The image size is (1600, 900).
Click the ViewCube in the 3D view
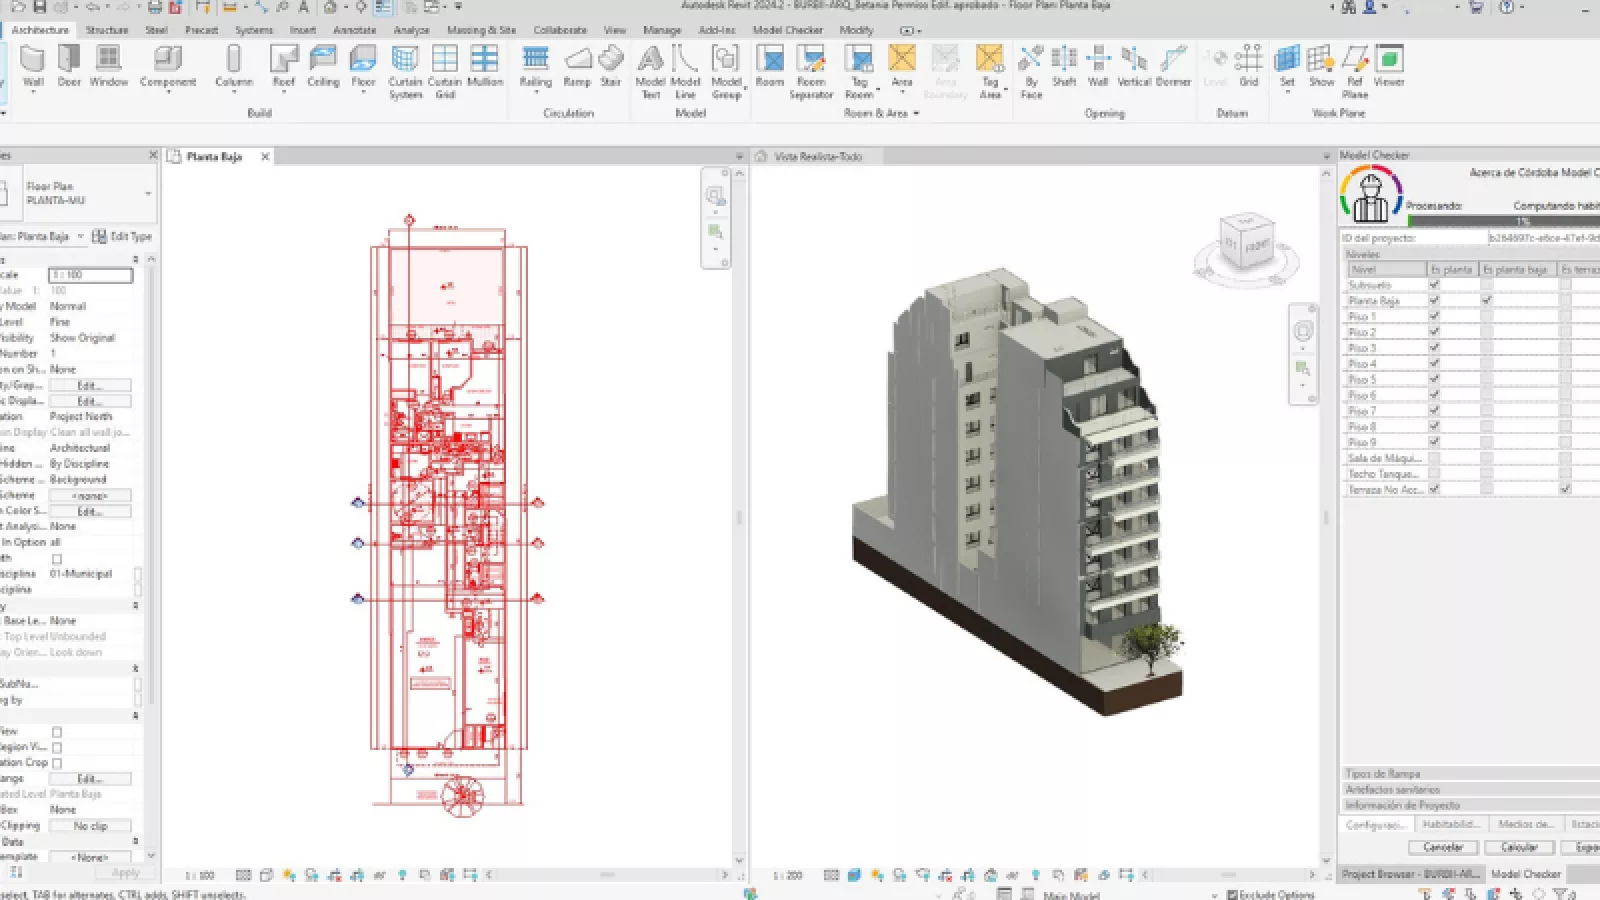tap(1246, 243)
